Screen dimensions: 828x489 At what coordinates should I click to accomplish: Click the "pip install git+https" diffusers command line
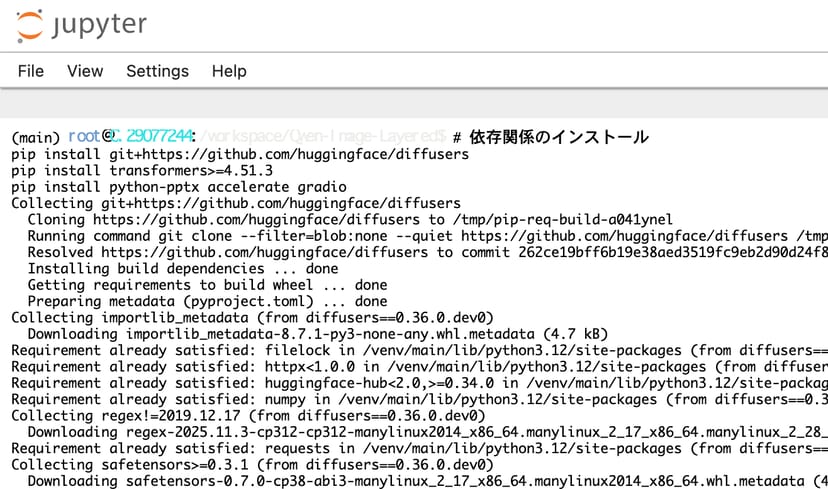click(240, 154)
